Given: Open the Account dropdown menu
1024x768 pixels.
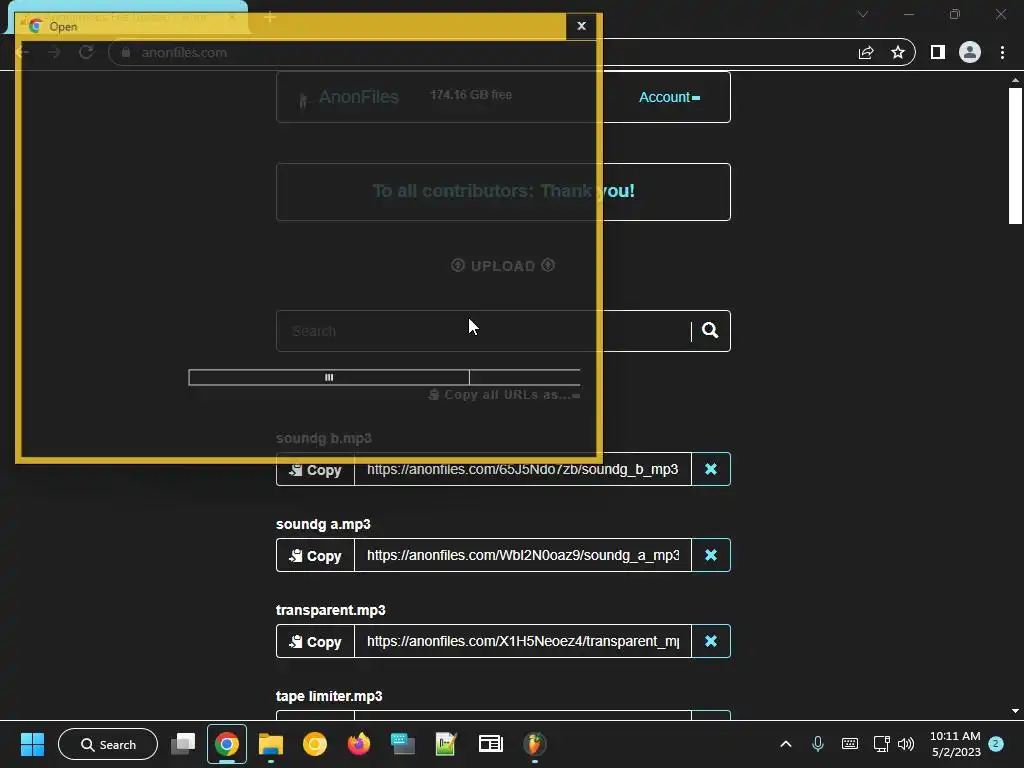Looking at the screenshot, I should point(669,97).
